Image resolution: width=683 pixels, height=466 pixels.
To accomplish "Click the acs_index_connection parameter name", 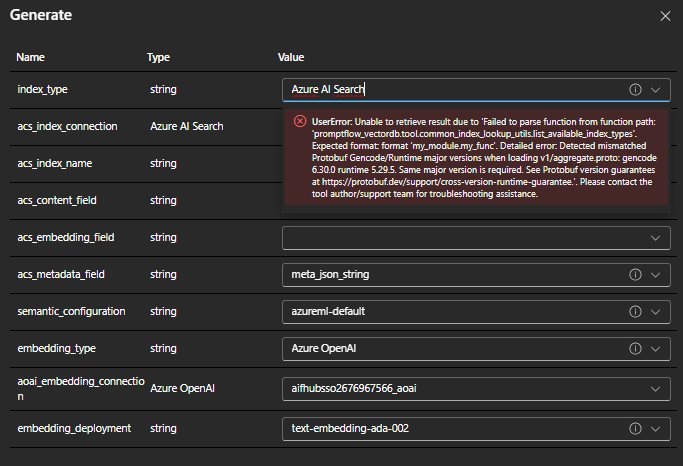I will point(67,127).
